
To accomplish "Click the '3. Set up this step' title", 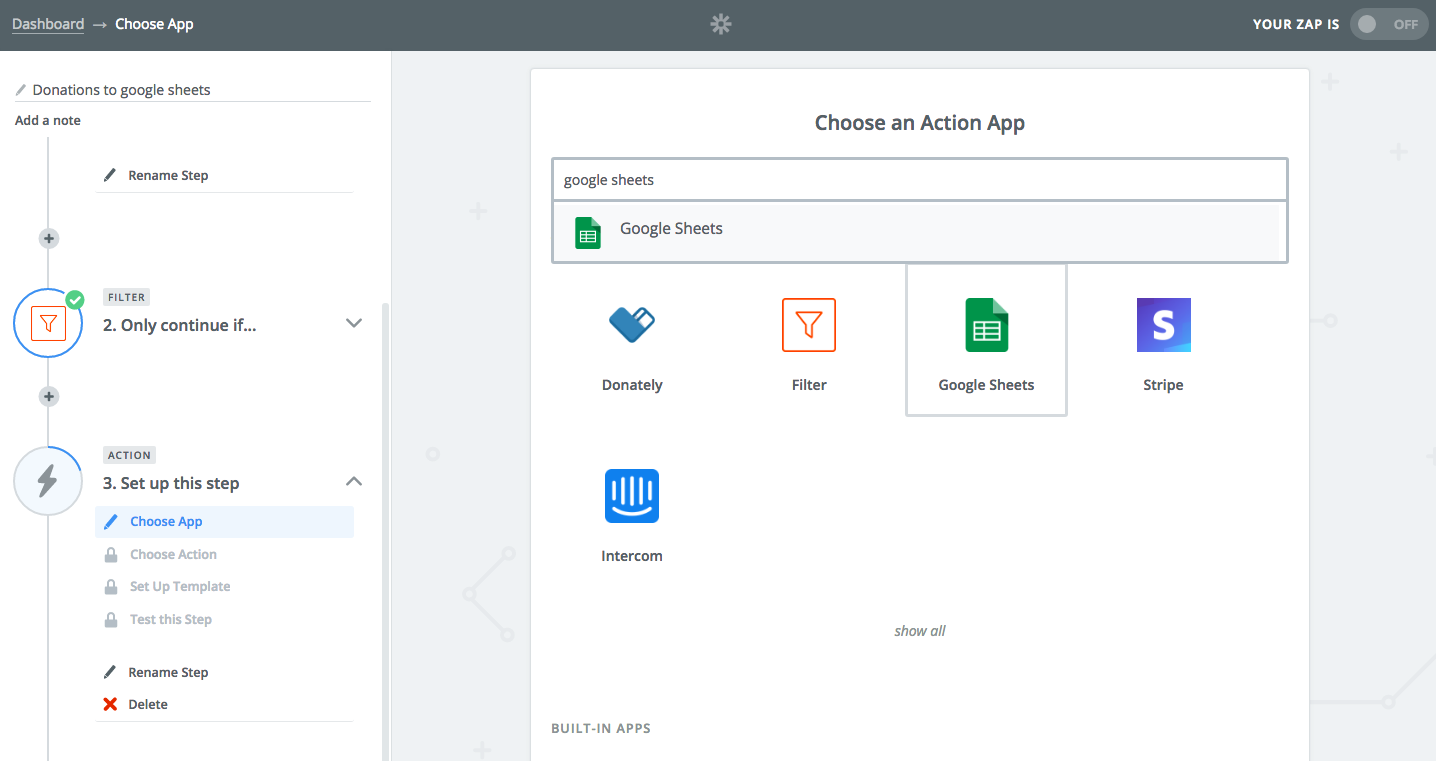I will (171, 483).
